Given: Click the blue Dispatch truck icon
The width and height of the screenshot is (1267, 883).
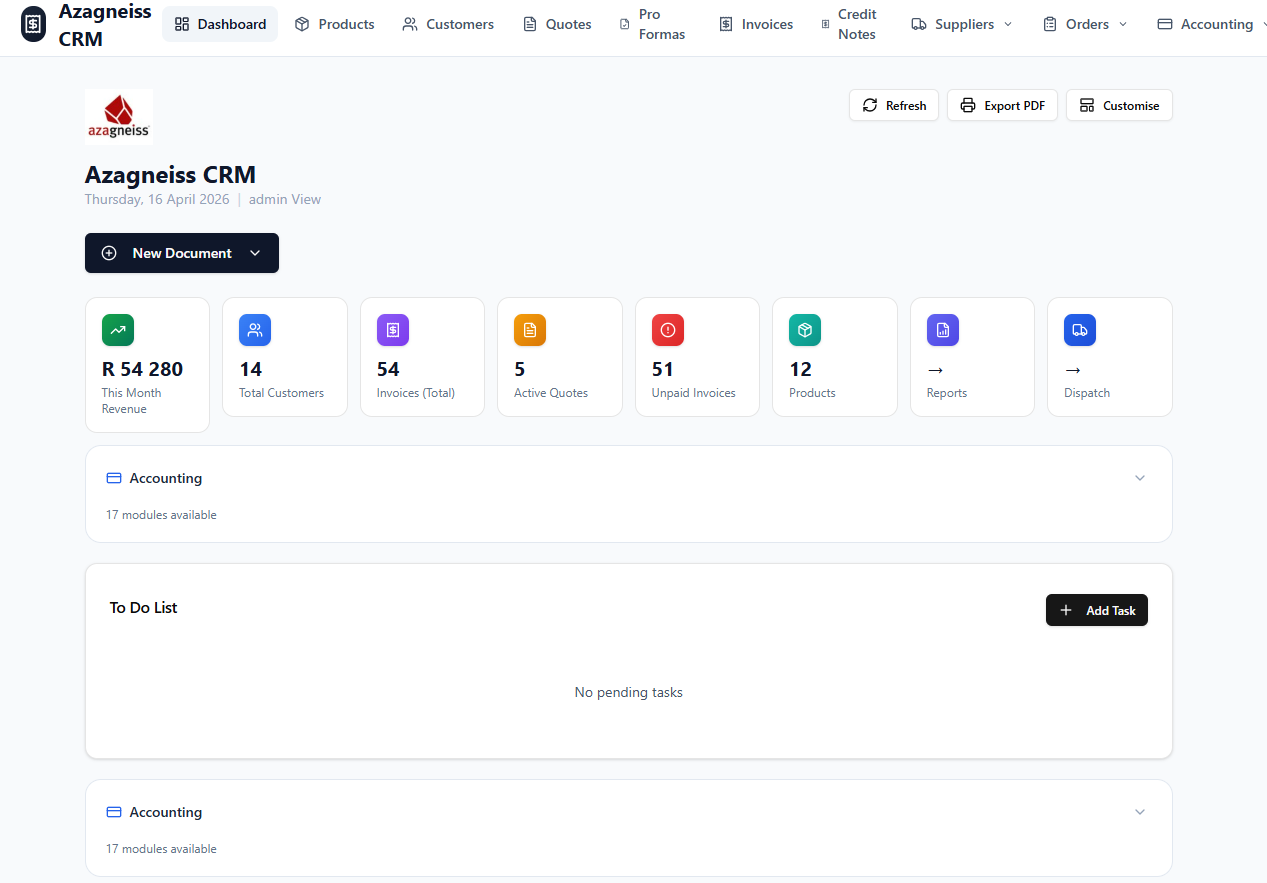Looking at the screenshot, I should coord(1080,330).
